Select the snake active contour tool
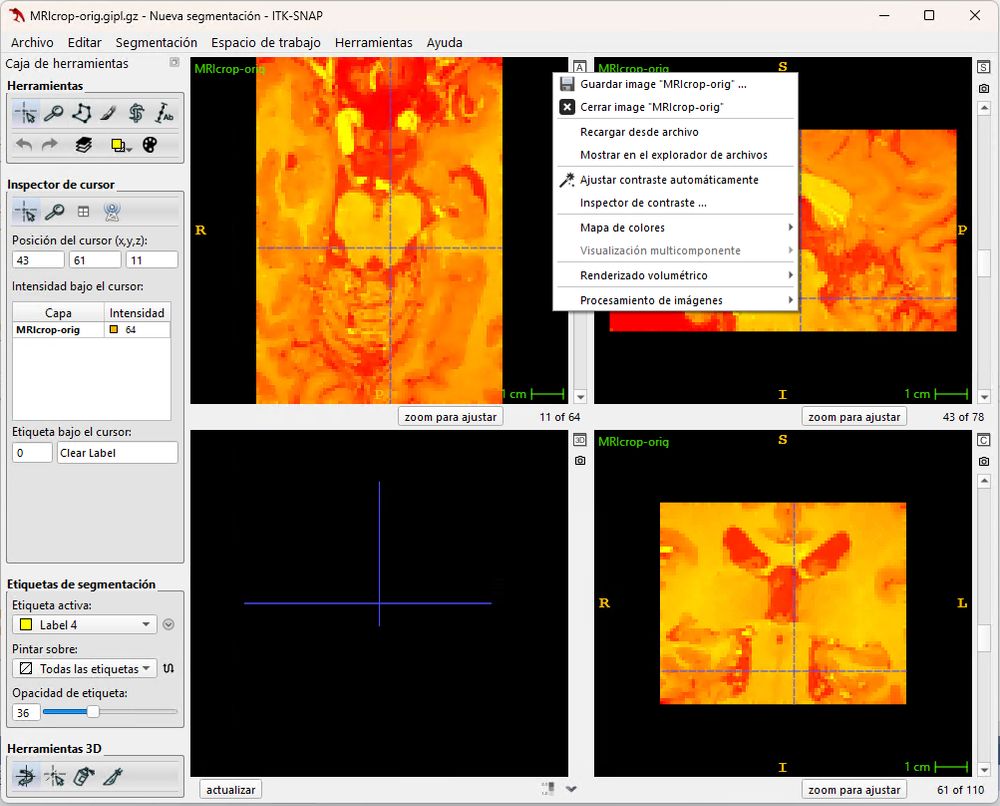Screen dimensions: 1000x806 (x=136, y=114)
